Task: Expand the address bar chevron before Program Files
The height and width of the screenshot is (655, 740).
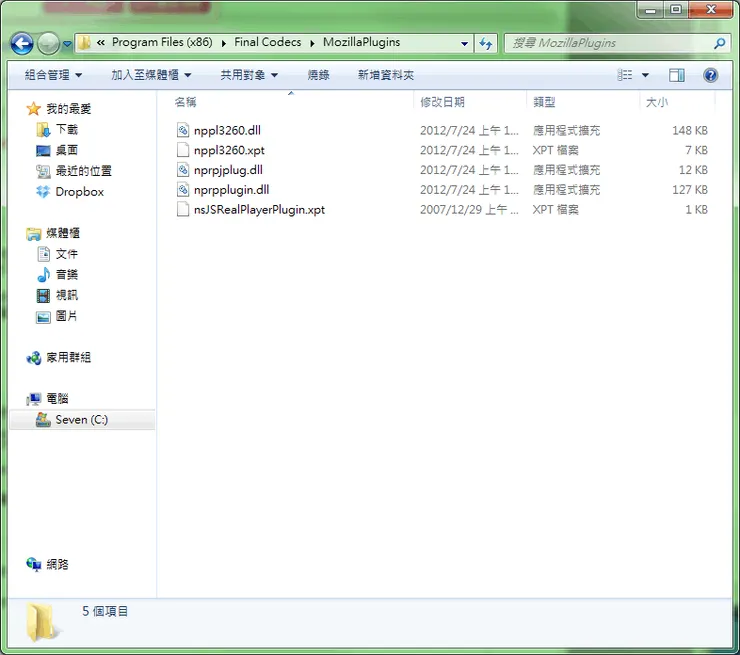Action: click(x=101, y=42)
